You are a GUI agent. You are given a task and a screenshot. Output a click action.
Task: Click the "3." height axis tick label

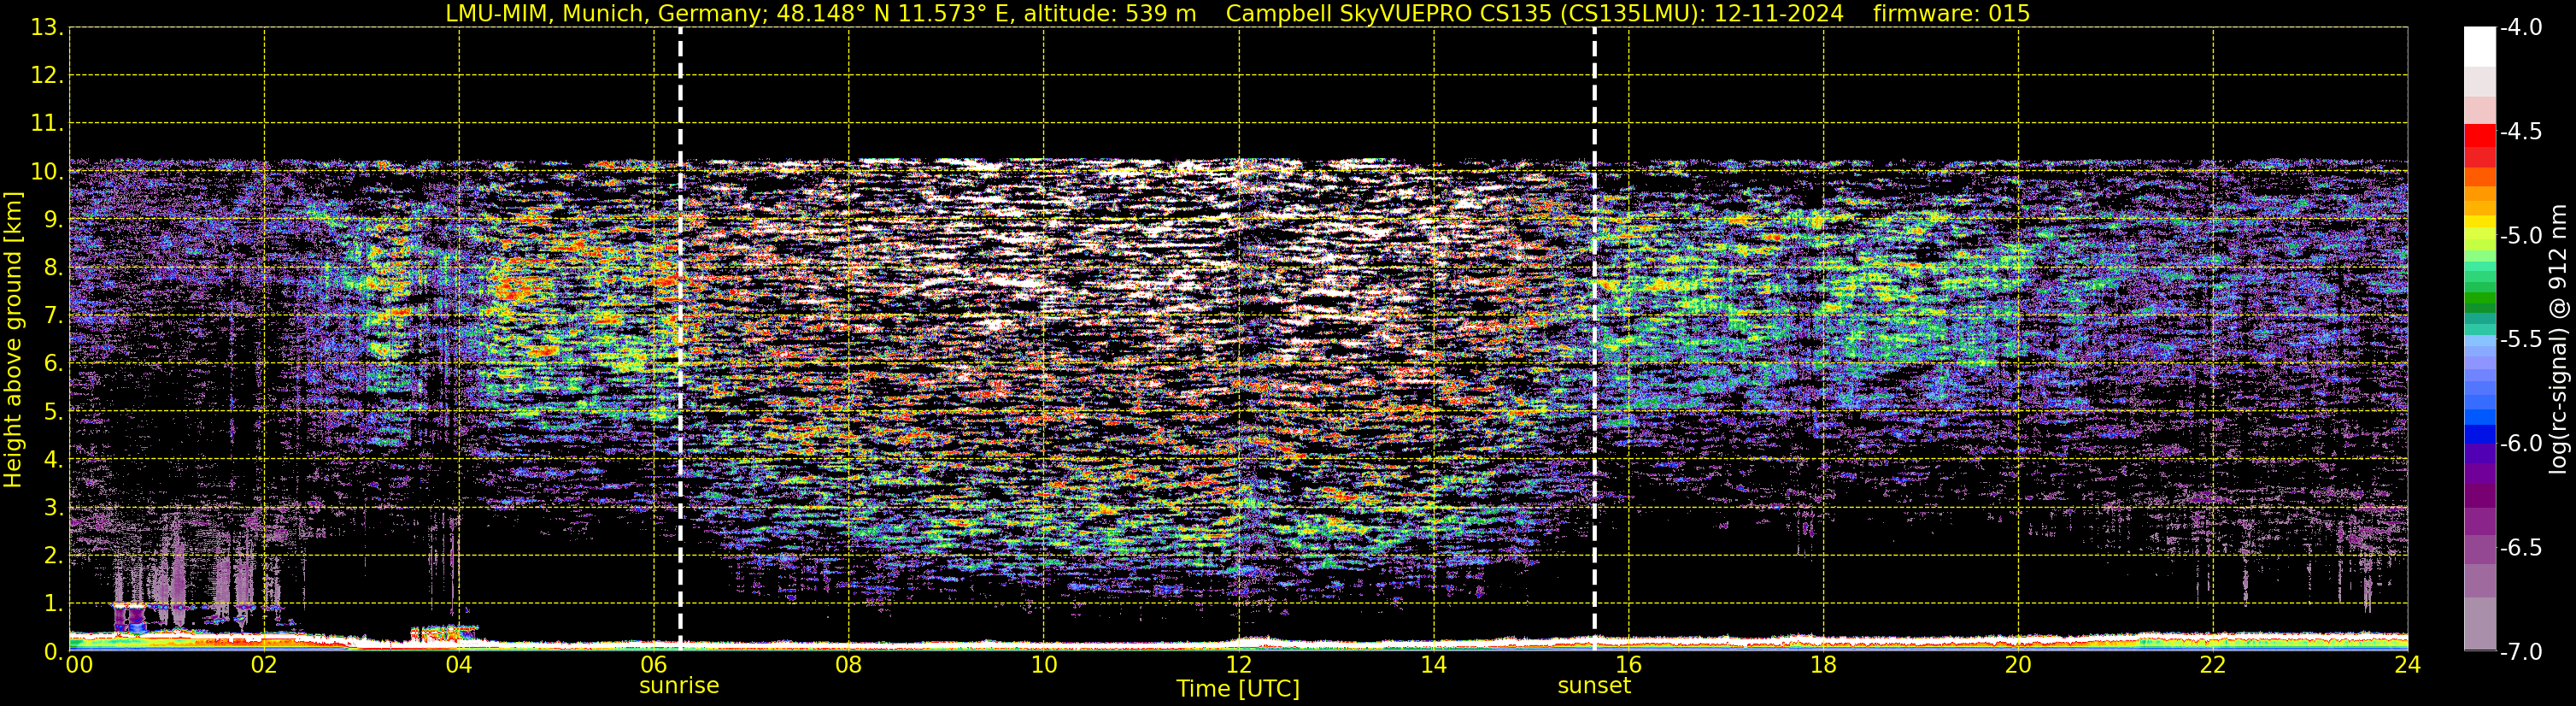click(x=54, y=508)
